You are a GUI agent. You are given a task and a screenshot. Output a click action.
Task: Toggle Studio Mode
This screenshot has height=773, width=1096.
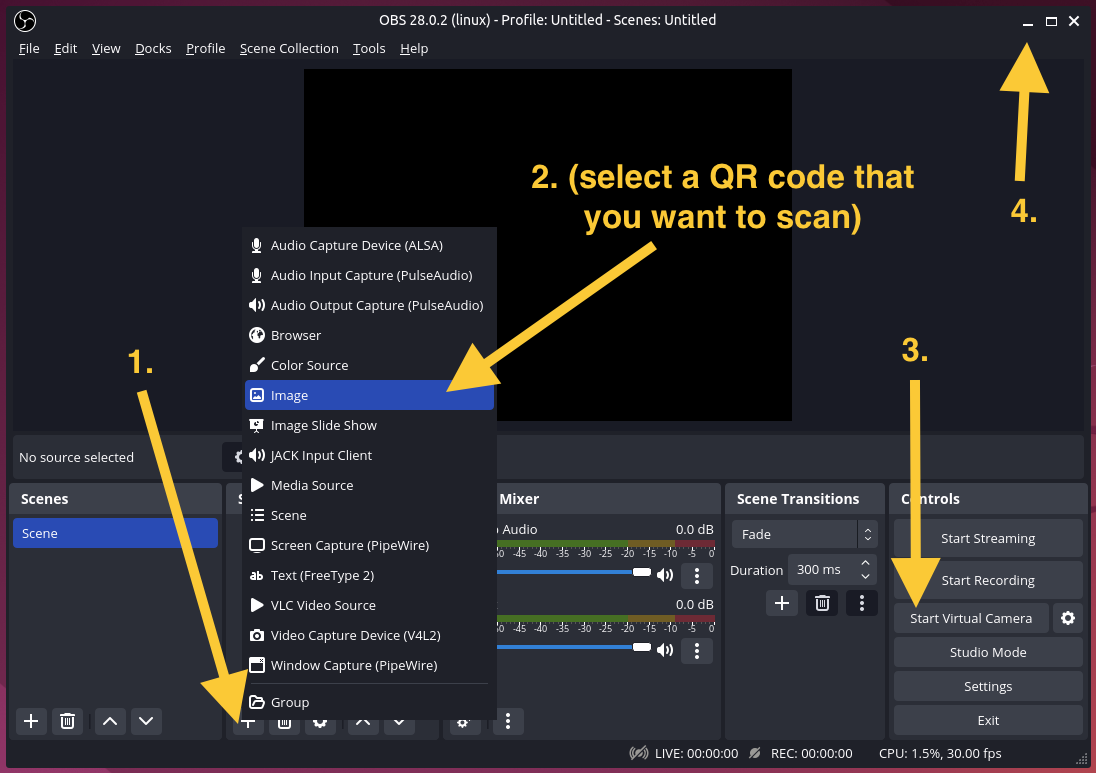point(988,652)
